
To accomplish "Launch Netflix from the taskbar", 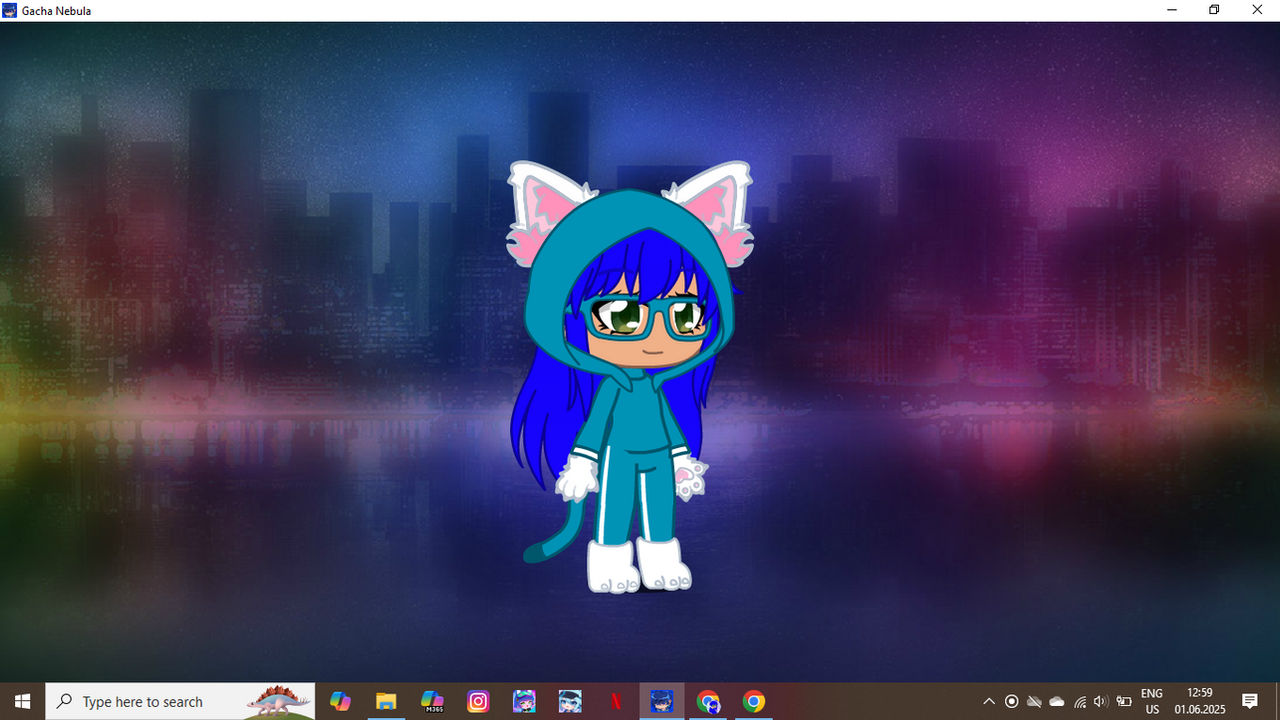I will pos(616,701).
